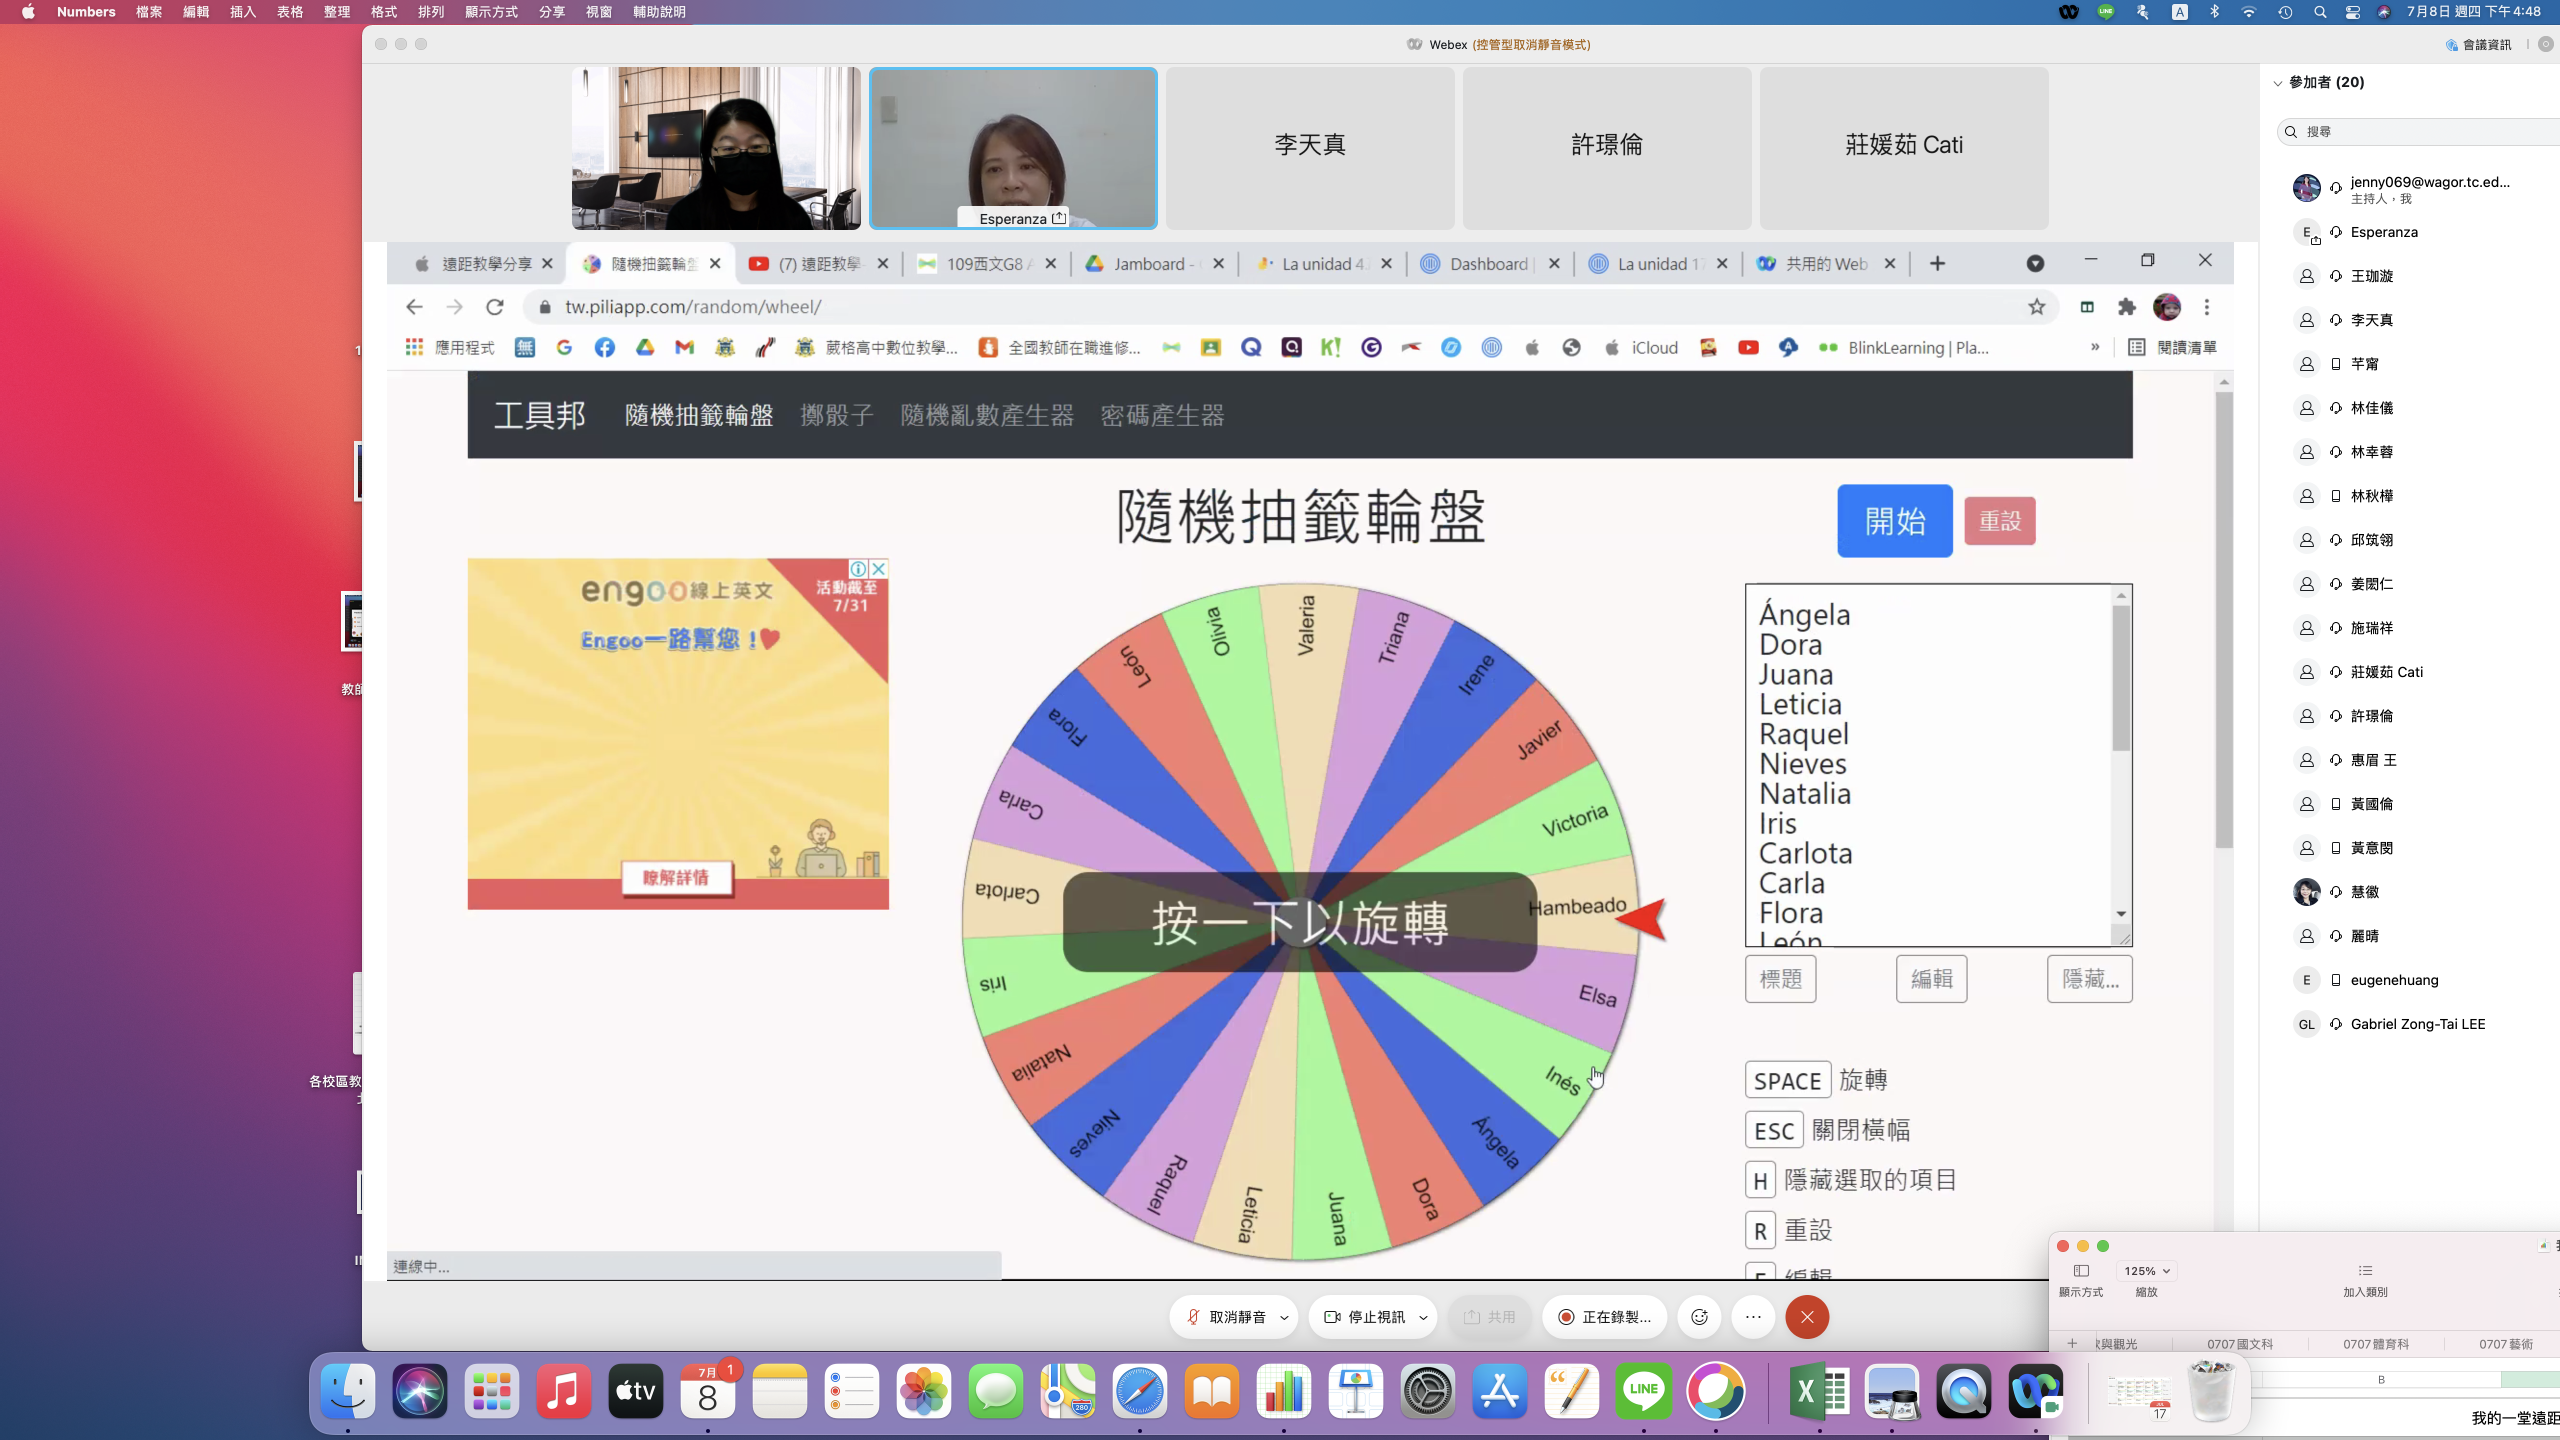The image size is (2560, 1440).
Task: Click the red 重設 reset button
Action: tap(1999, 521)
